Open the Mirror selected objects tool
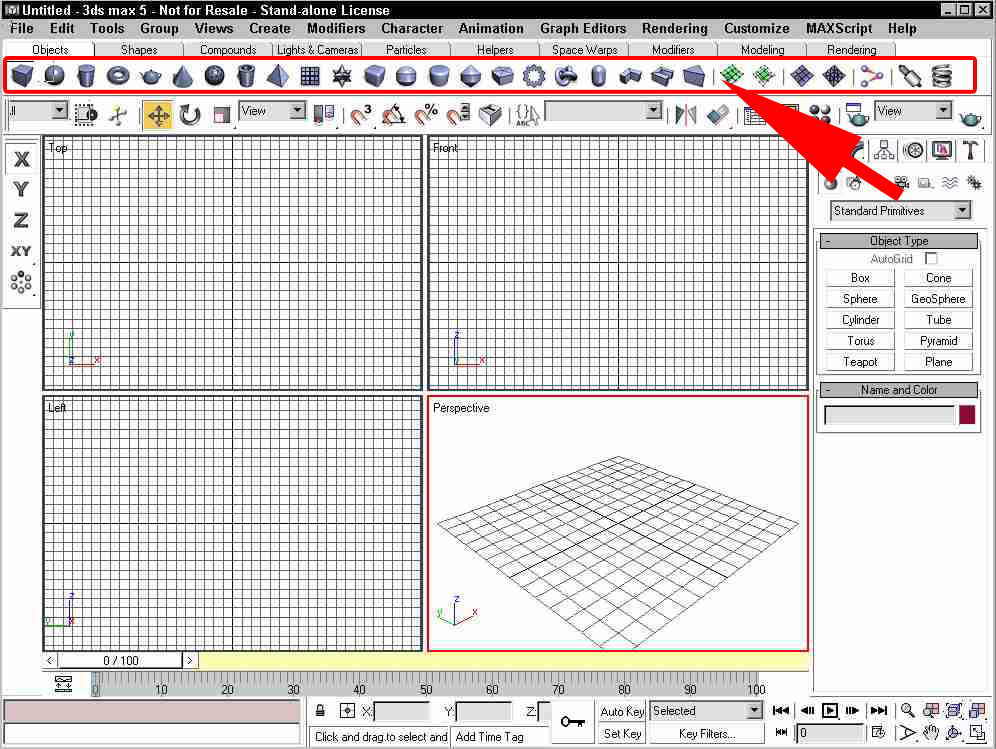The width and height of the screenshot is (996, 749). [x=685, y=115]
